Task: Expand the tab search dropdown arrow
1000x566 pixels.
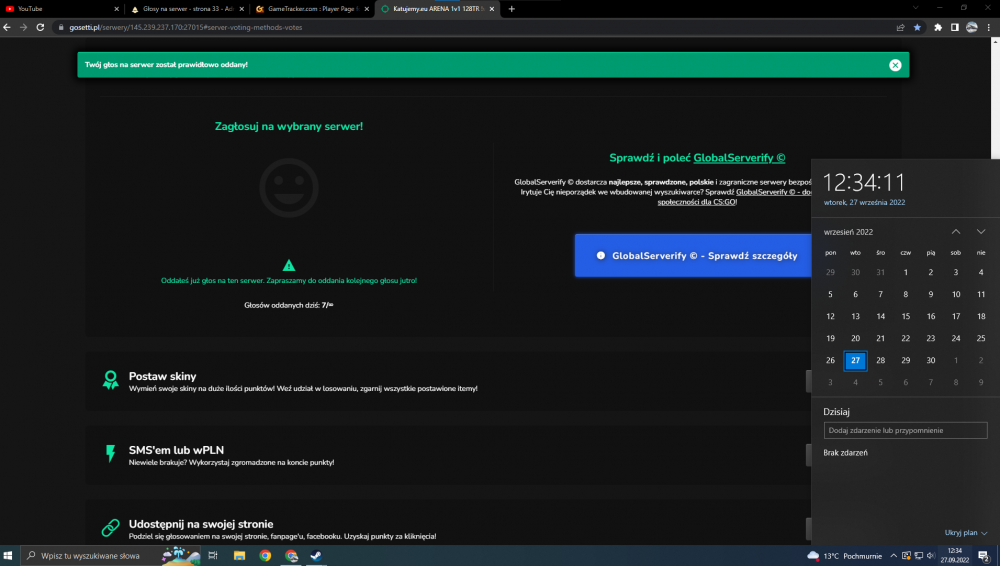Action: [916, 8]
